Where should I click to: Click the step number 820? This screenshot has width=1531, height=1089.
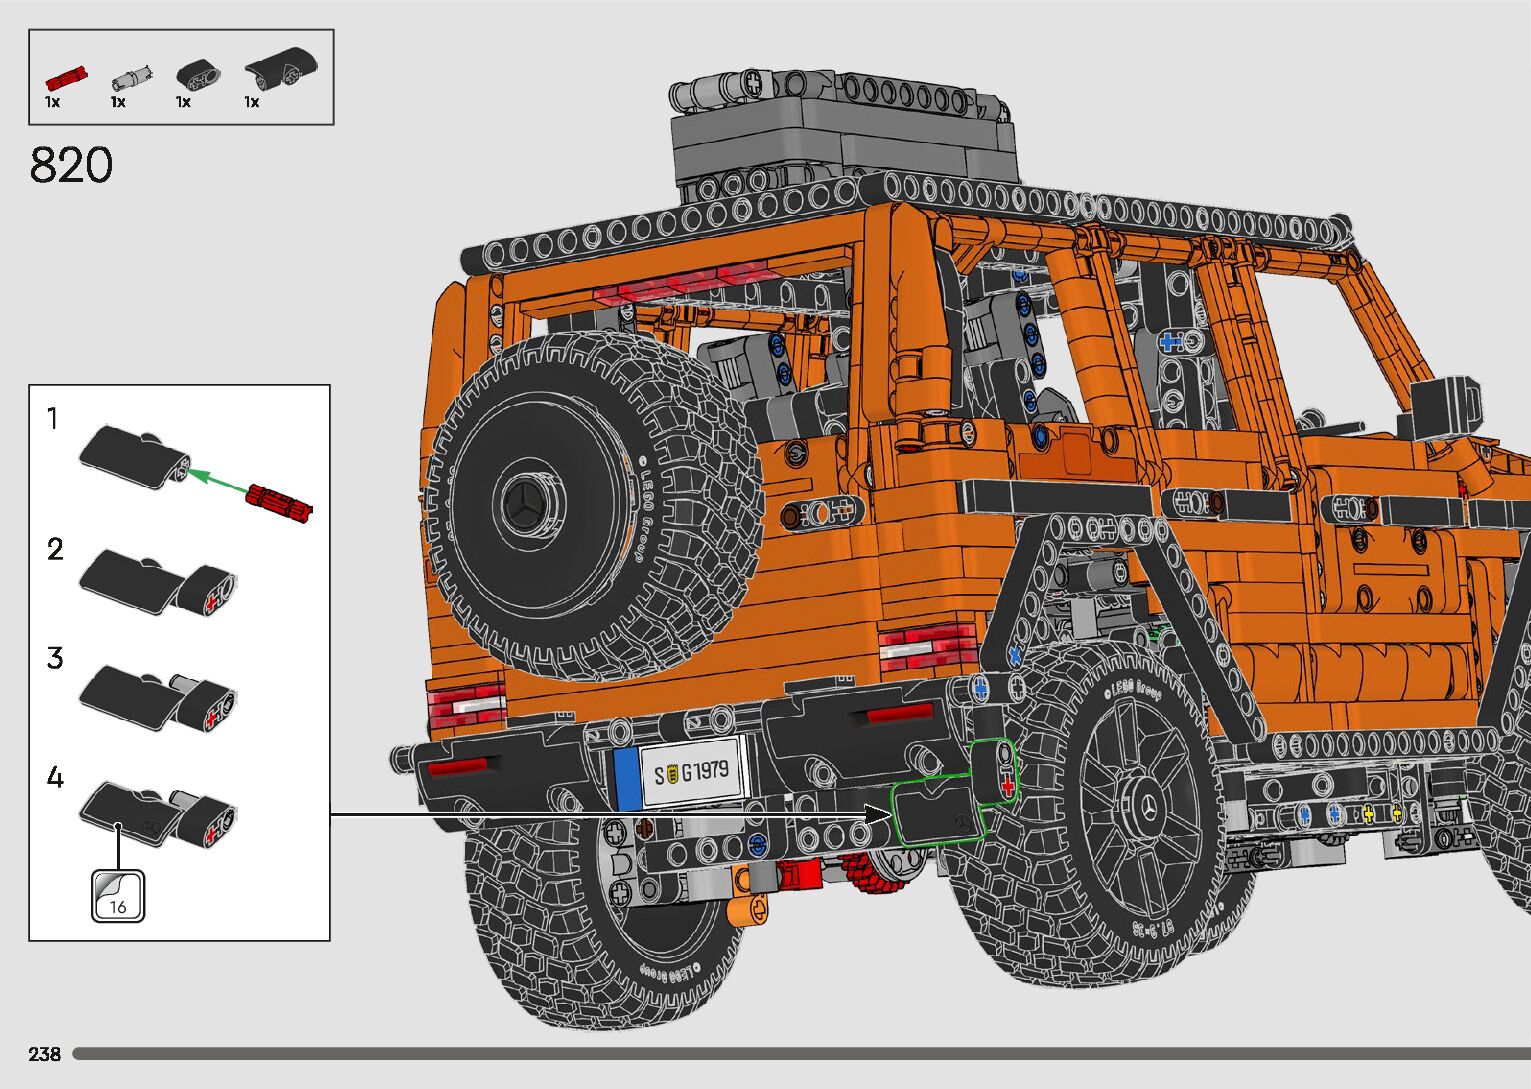point(71,166)
